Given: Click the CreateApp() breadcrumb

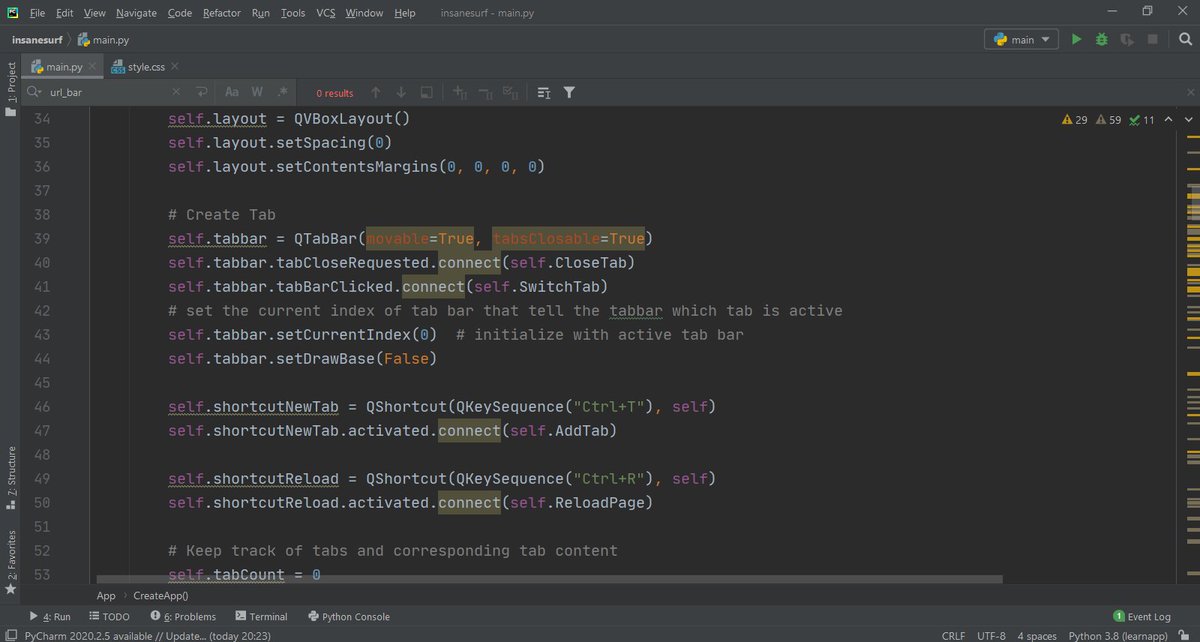Looking at the screenshot, I should click(x=160, y=595).
